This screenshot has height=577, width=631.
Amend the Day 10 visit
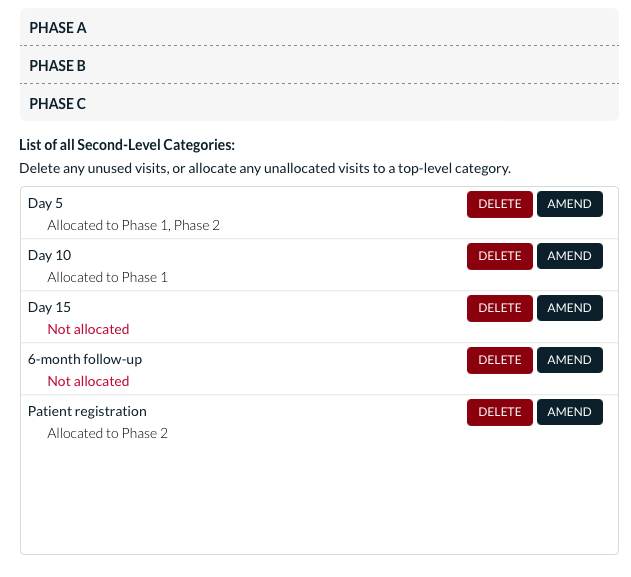click(x=569, y=256)
